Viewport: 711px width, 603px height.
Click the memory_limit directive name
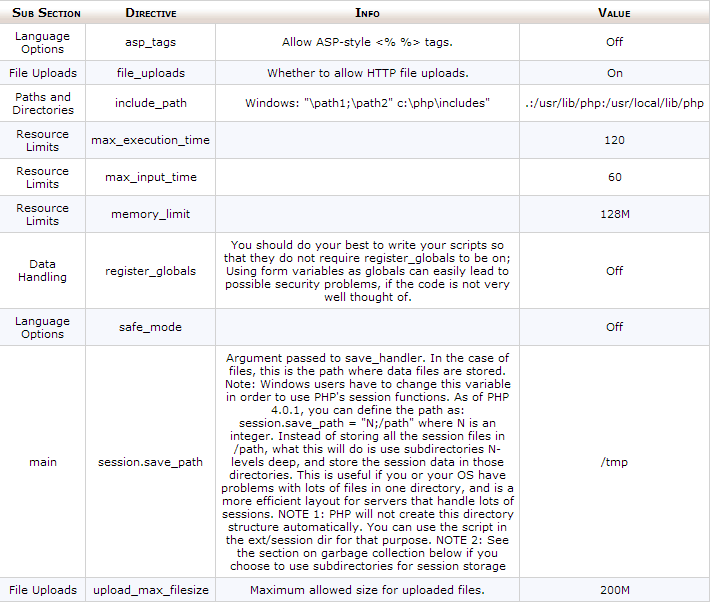coord(151,214)
